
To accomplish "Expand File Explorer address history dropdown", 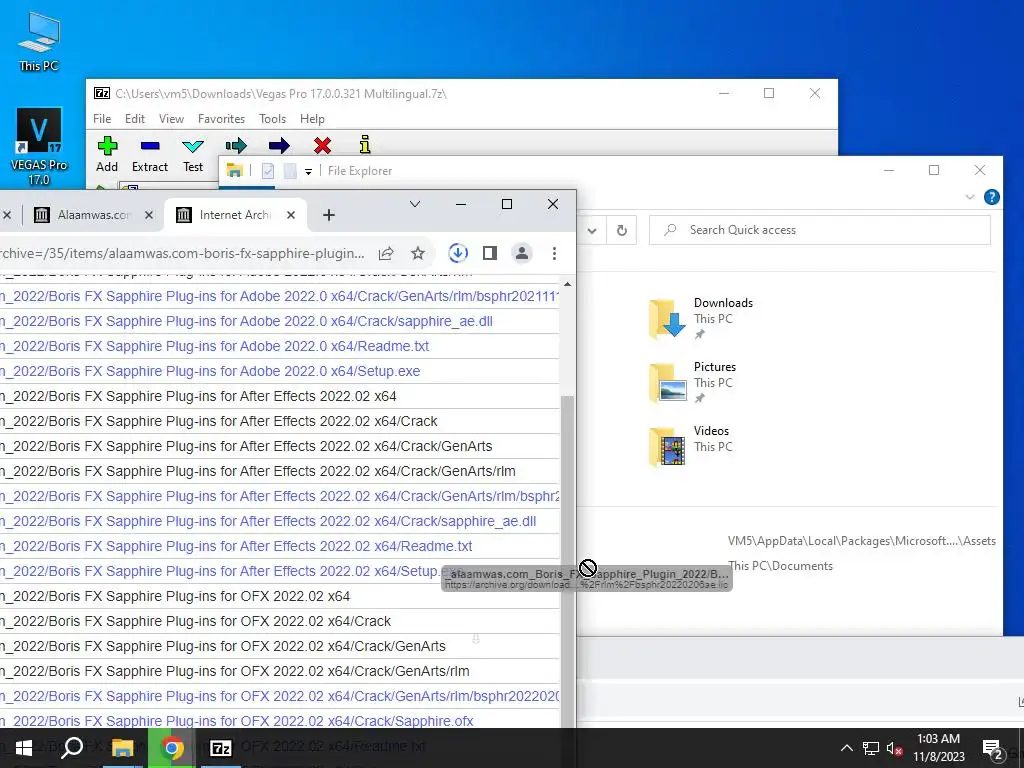I will (x=592, y=230).
